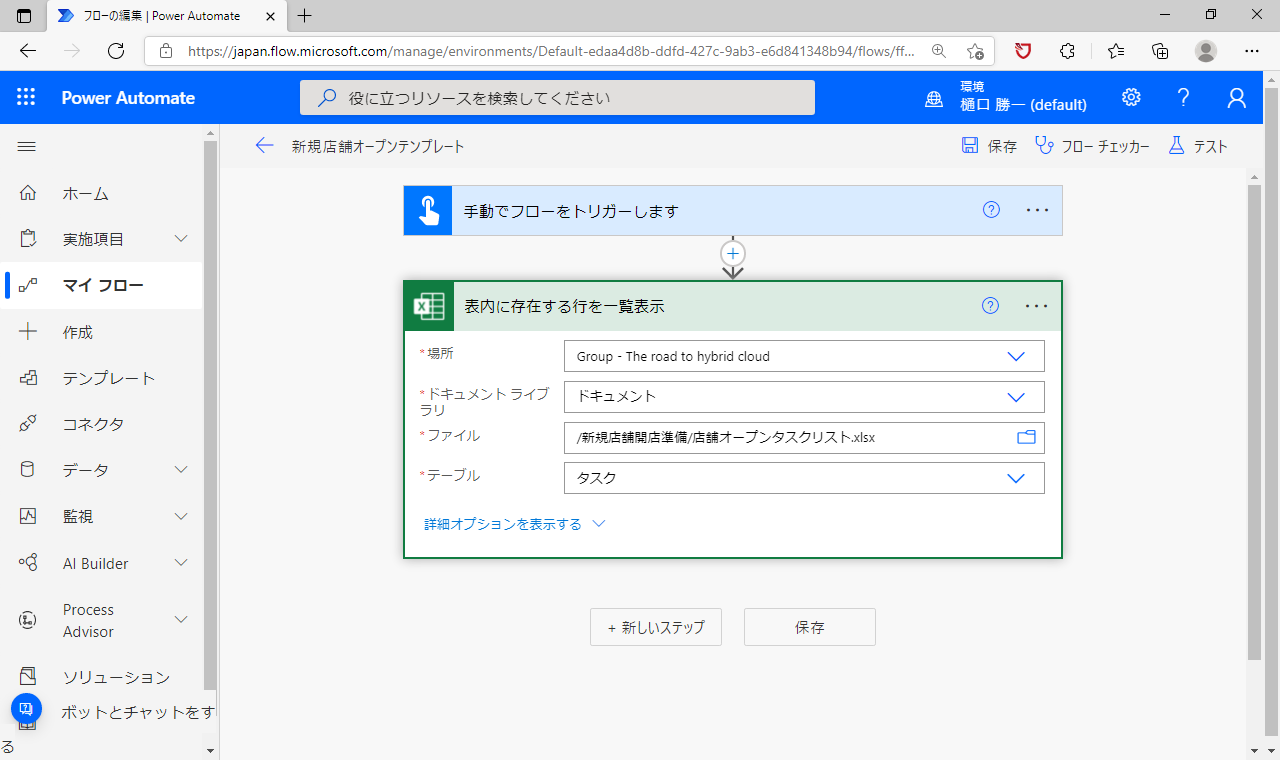Click the 新しいステップ button
This screenshot has height=760, width=1280.
[656, 627]
